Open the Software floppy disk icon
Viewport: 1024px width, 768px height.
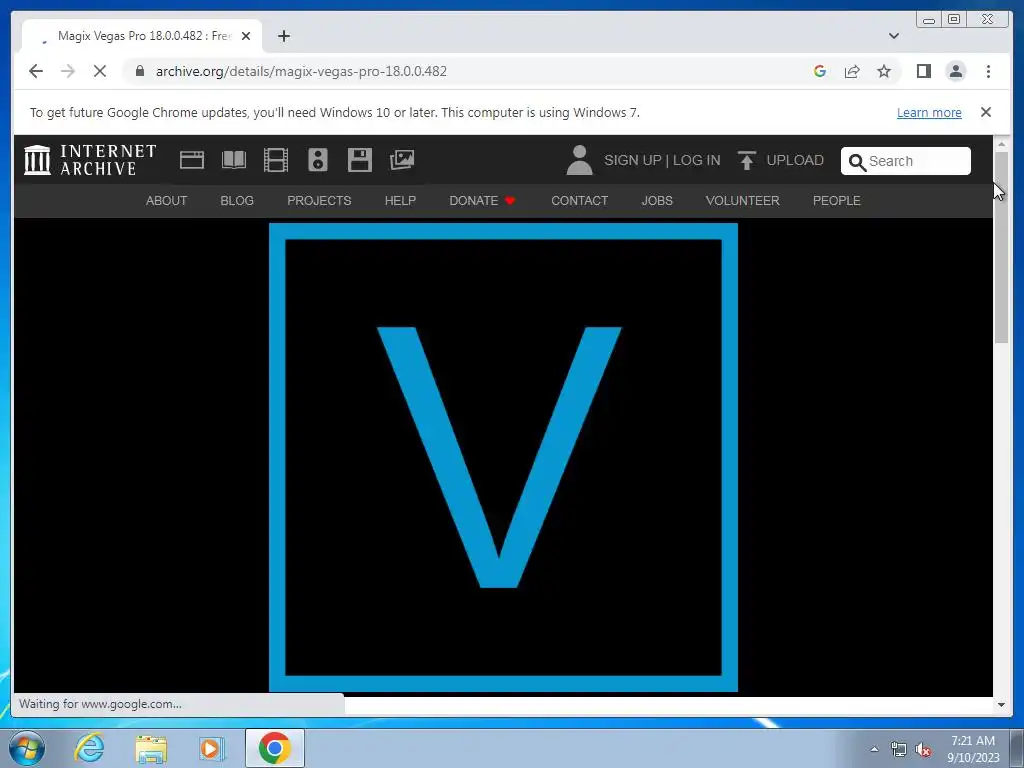(359, 160)
